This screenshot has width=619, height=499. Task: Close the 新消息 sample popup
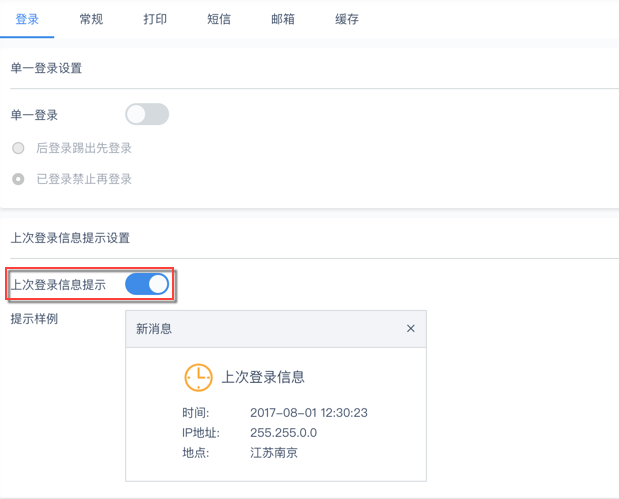410,328
